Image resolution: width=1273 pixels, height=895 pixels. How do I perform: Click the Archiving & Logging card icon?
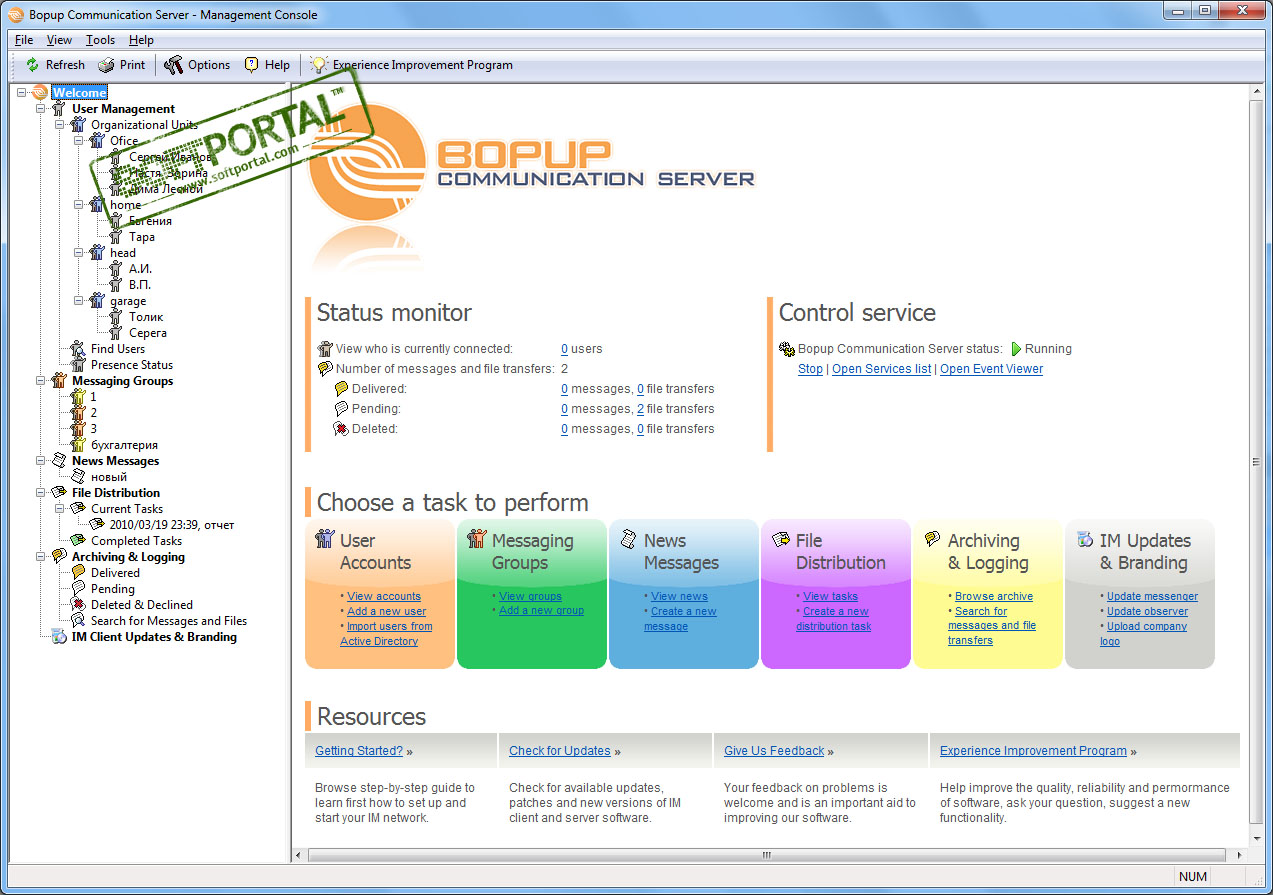pyautogui.click(x=933, y=539)
